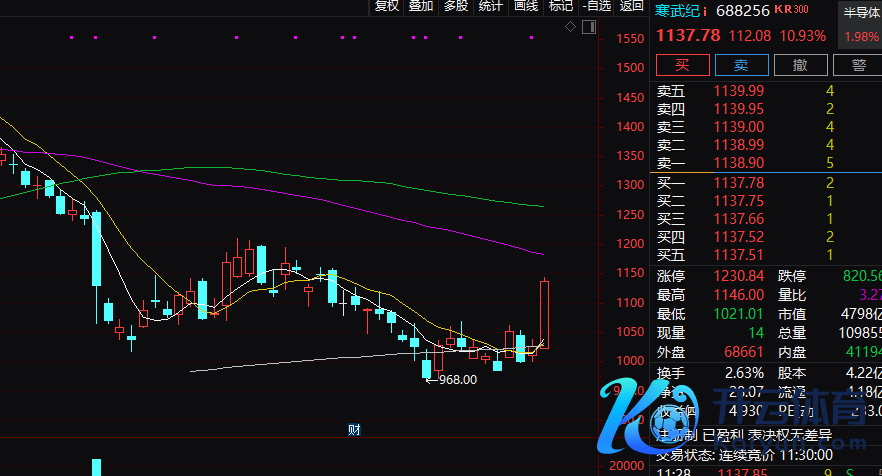
Task: Click the 买 buy button
Action: click(682, 65)
